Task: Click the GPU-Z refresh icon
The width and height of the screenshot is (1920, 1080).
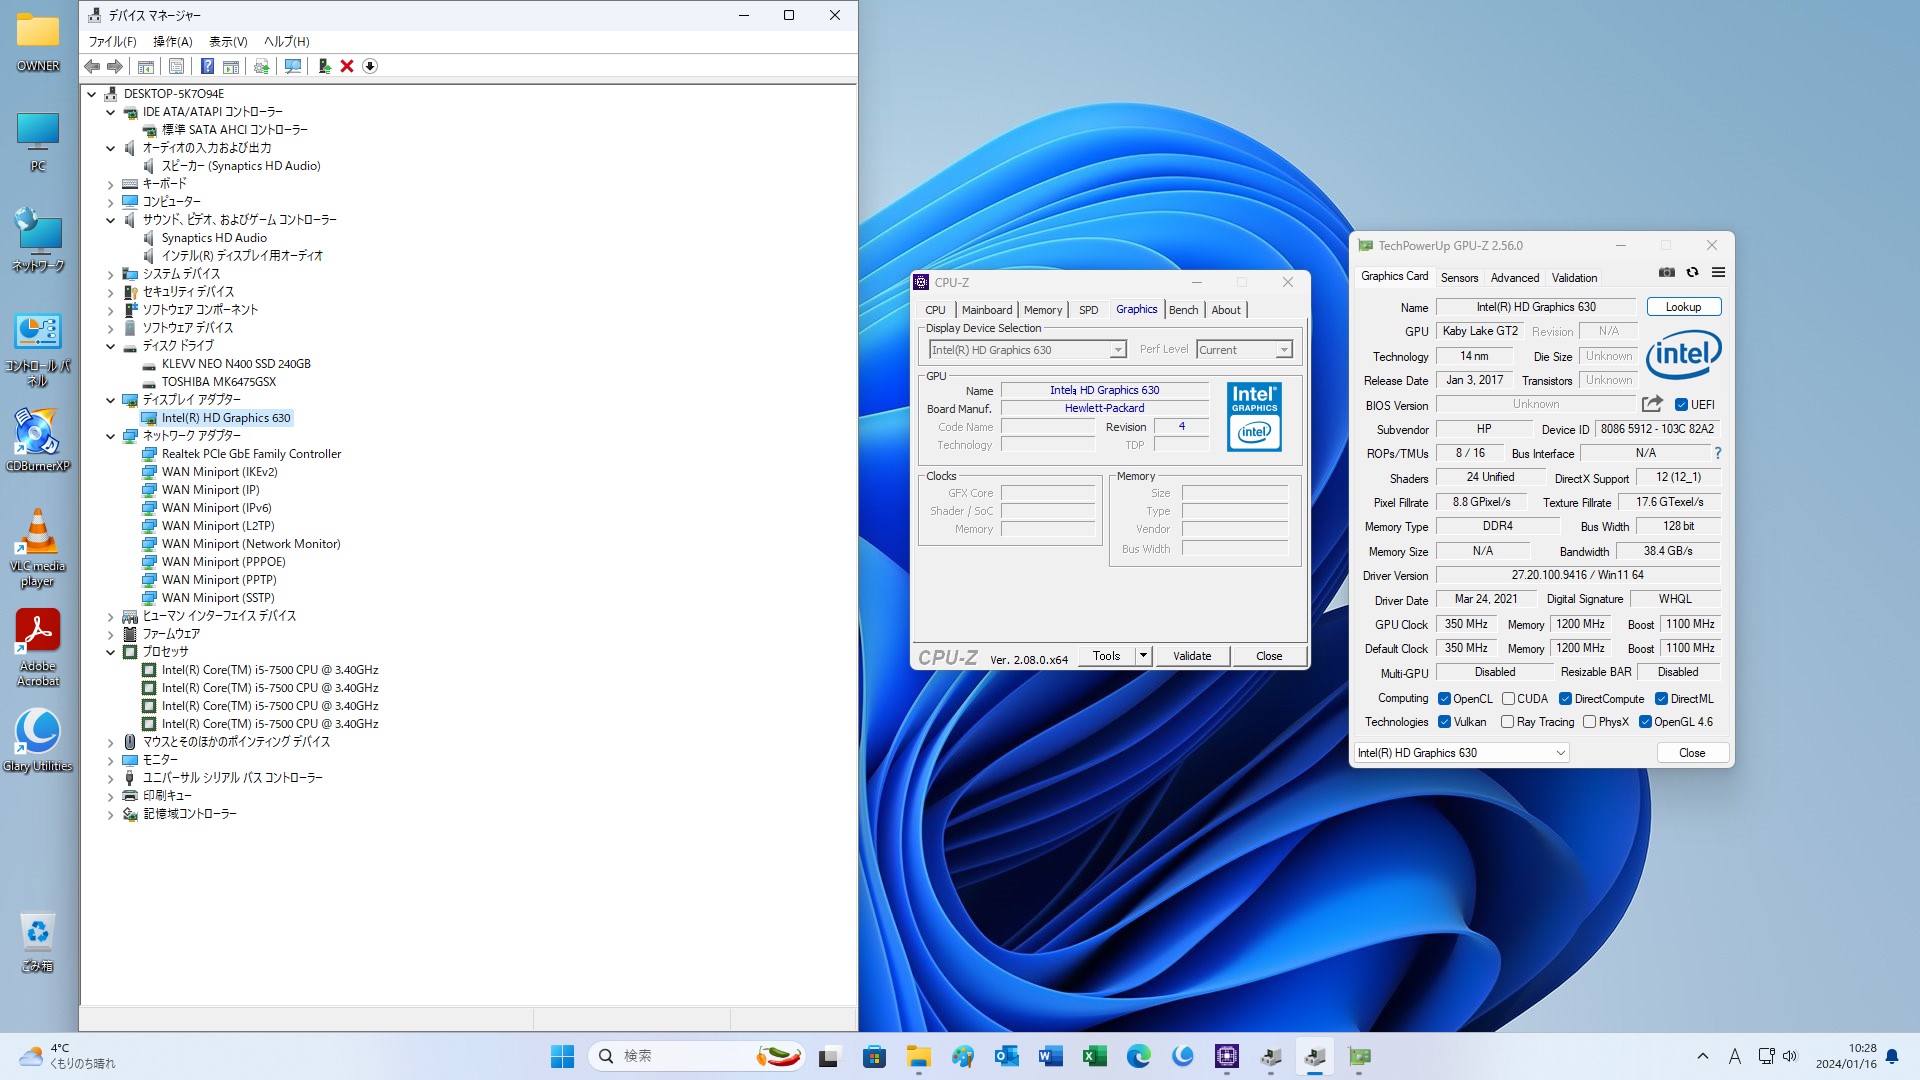Action: click(1692, 272)
